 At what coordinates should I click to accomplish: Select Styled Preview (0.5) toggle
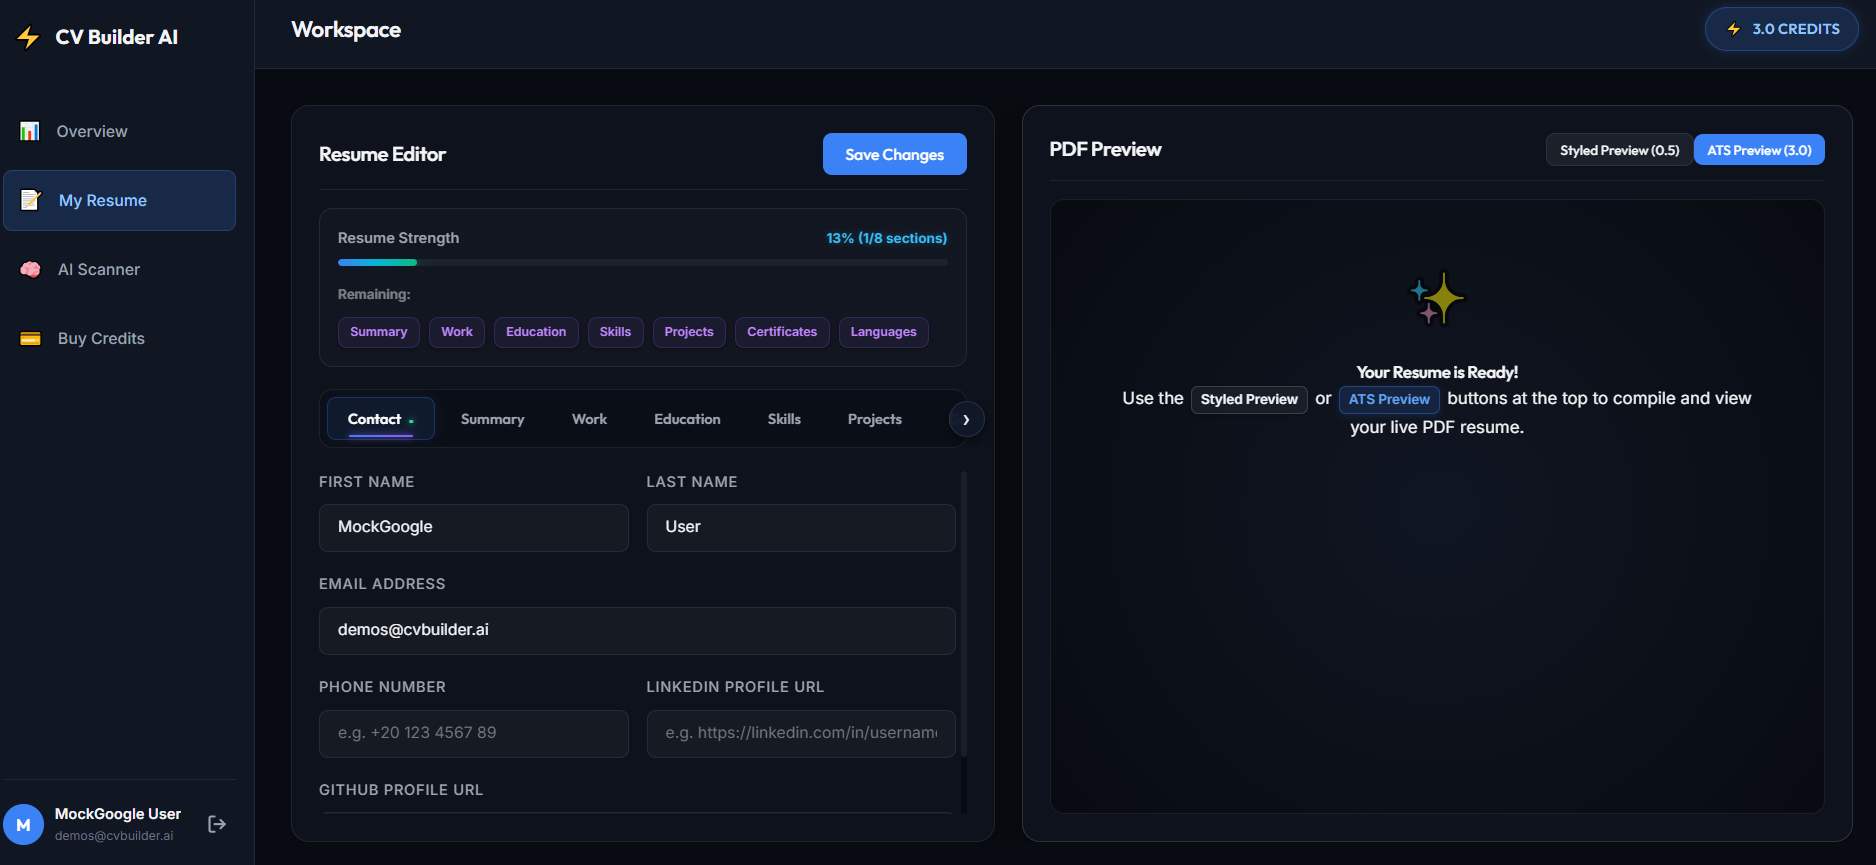pyautogui.click(x=1619, y=150)
